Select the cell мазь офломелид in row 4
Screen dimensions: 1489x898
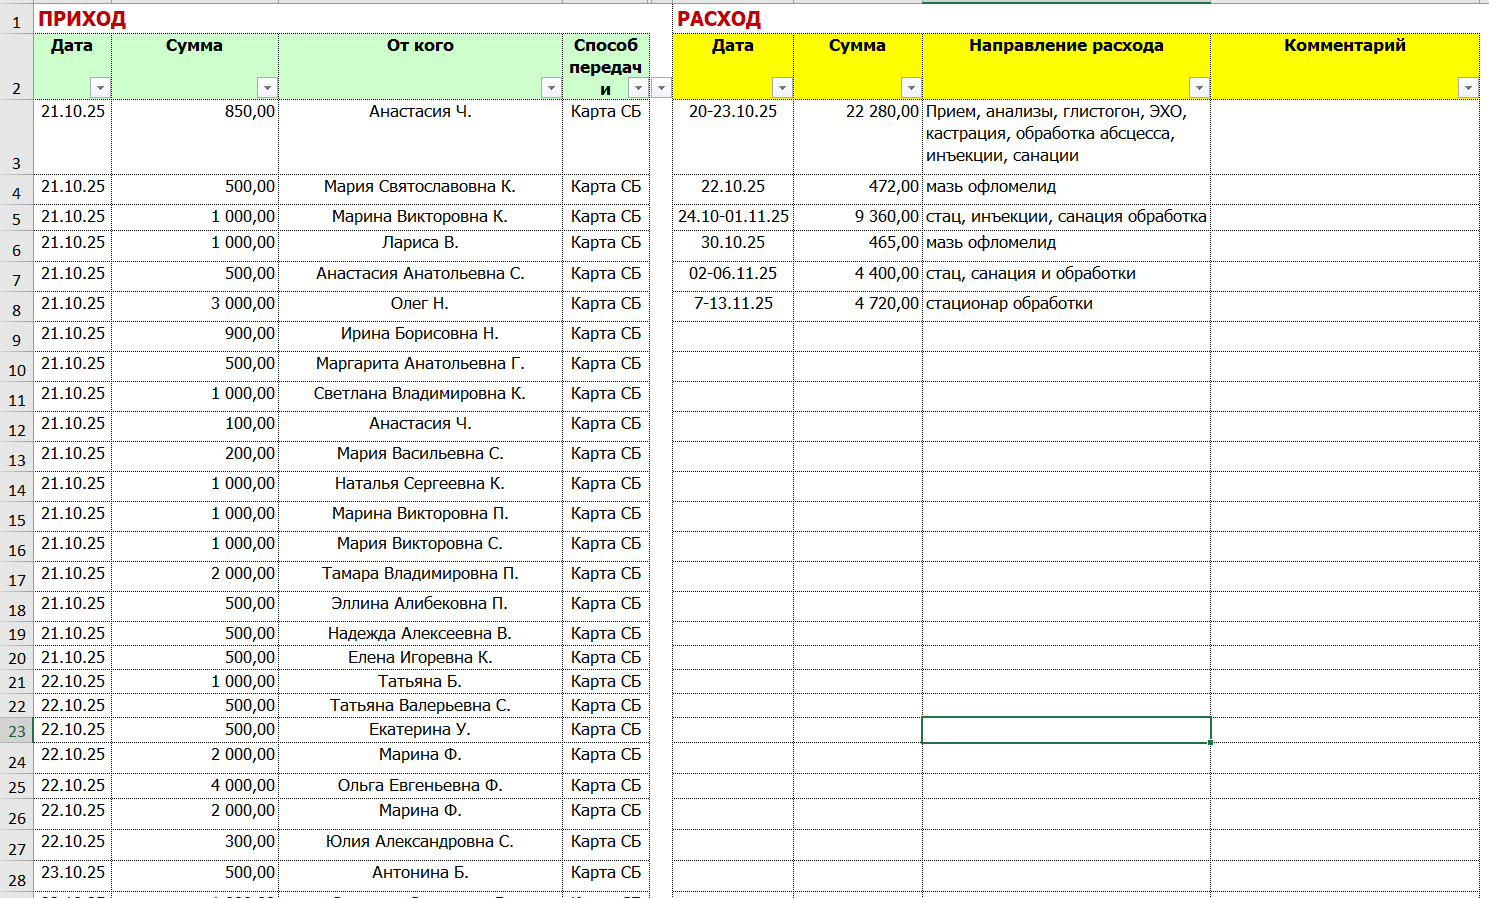[1066, 187]
